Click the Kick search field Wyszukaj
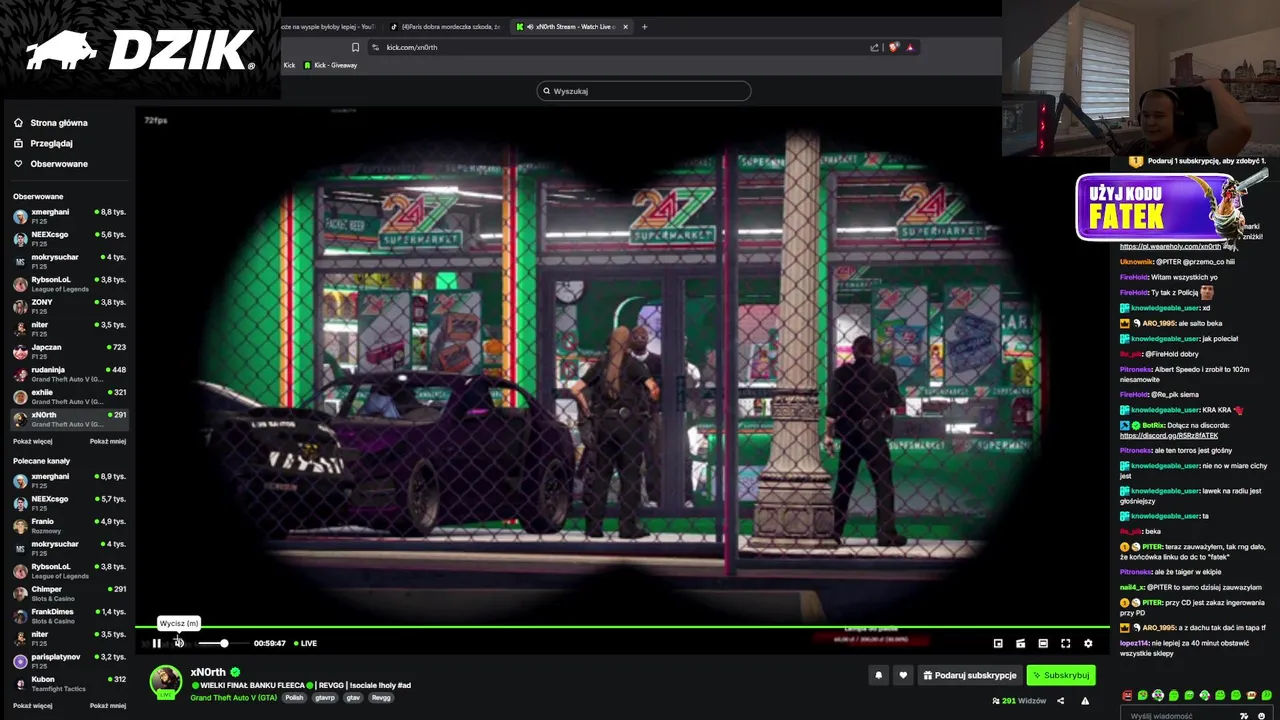The height and width of the screenshot is (720, 1280). pos(644,91)
